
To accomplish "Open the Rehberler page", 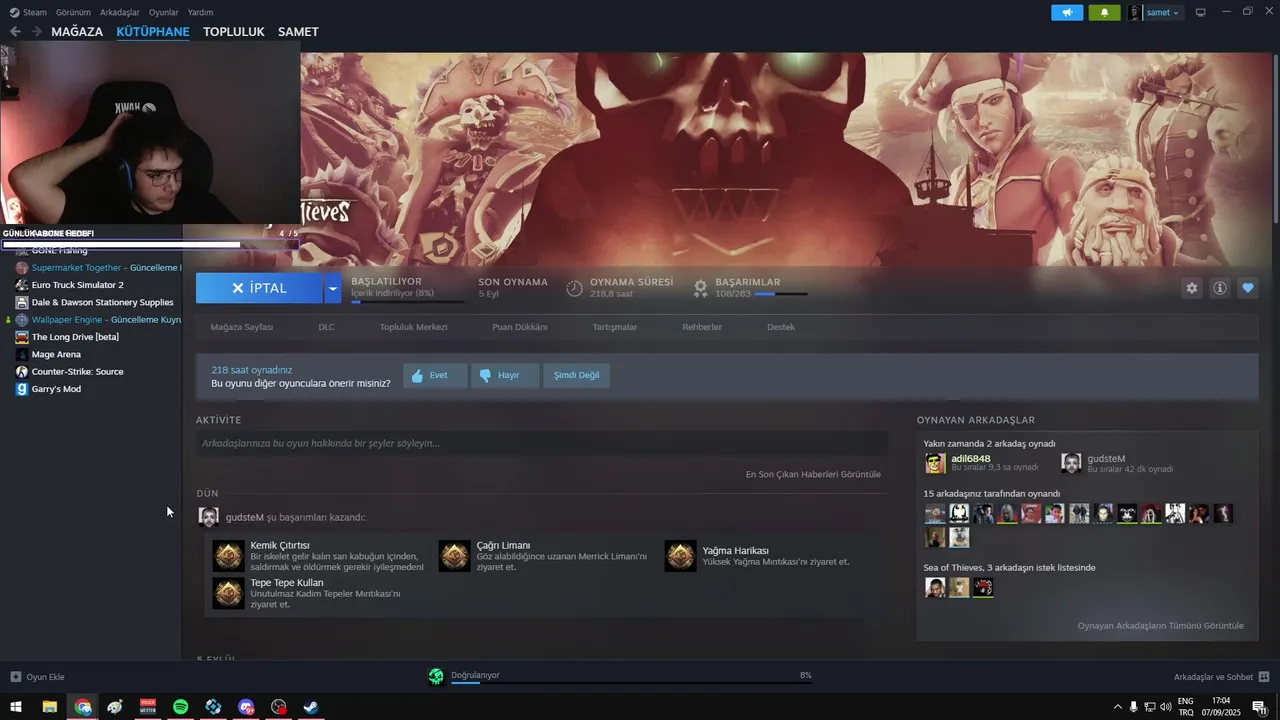I will [702, 327].
